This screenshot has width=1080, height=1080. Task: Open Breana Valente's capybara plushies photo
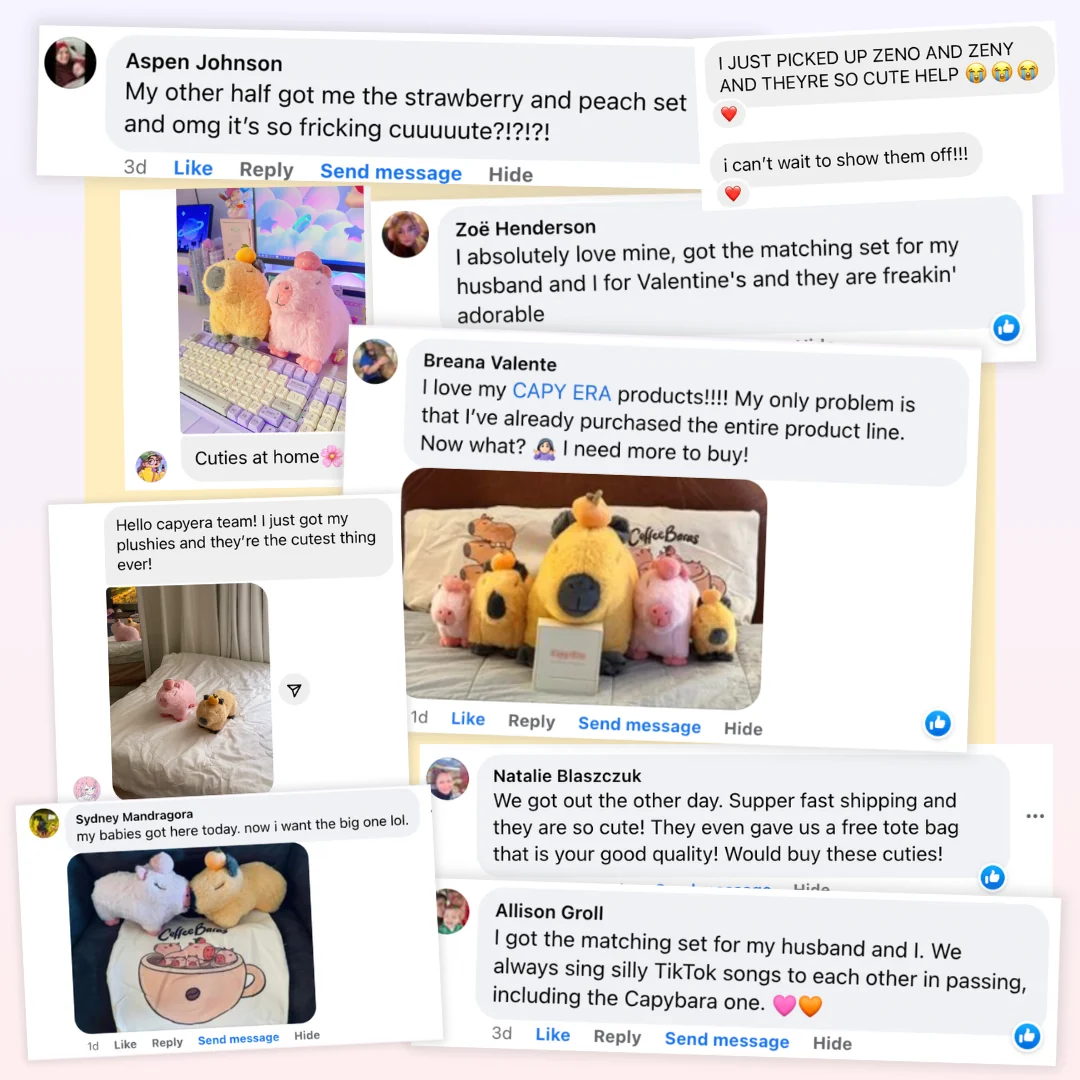point(584,590)
